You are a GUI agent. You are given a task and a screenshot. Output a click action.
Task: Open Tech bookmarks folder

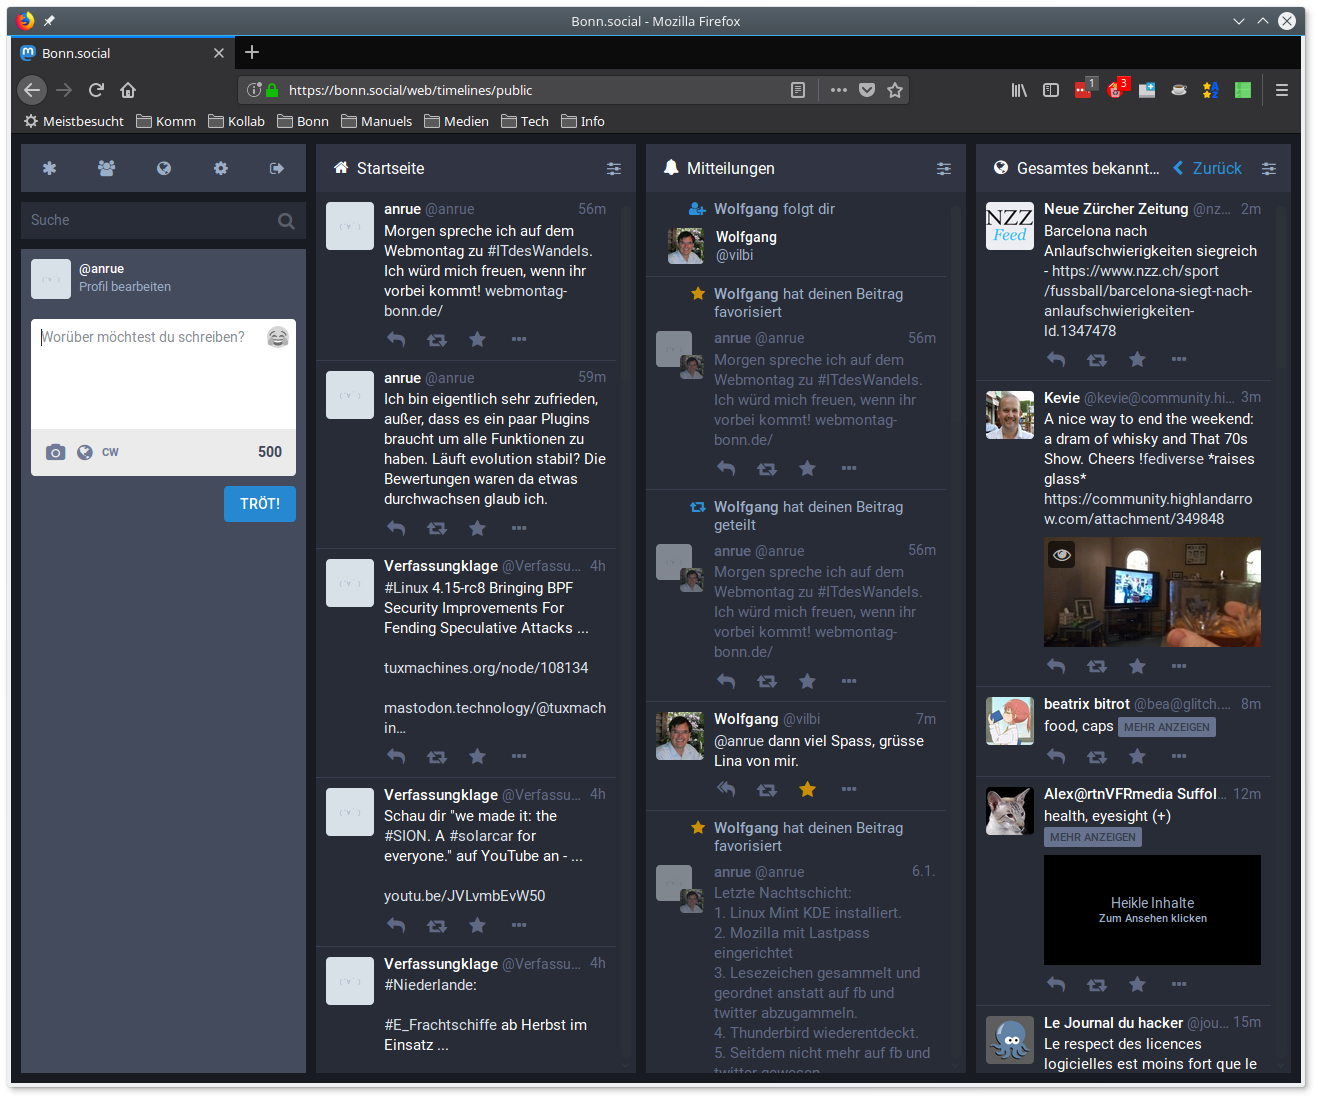(525, 121)
